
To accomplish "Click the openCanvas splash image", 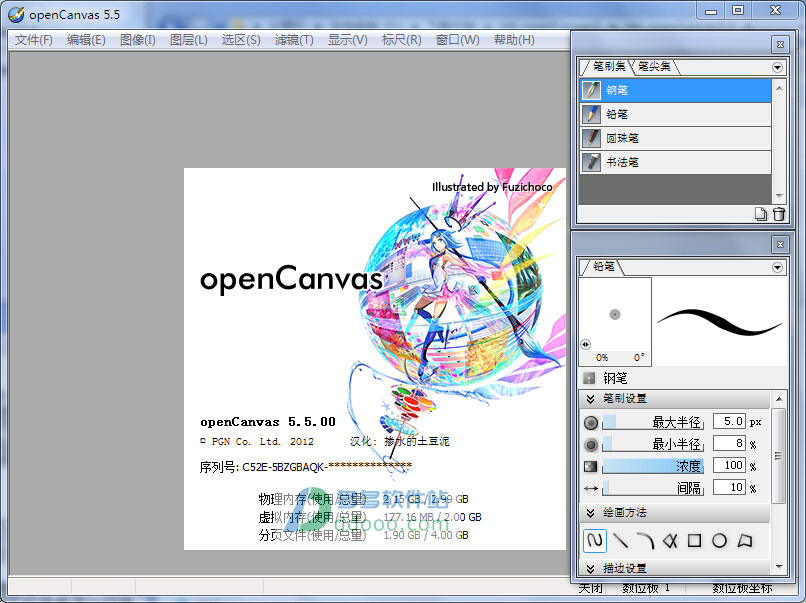I will [375, 359].
